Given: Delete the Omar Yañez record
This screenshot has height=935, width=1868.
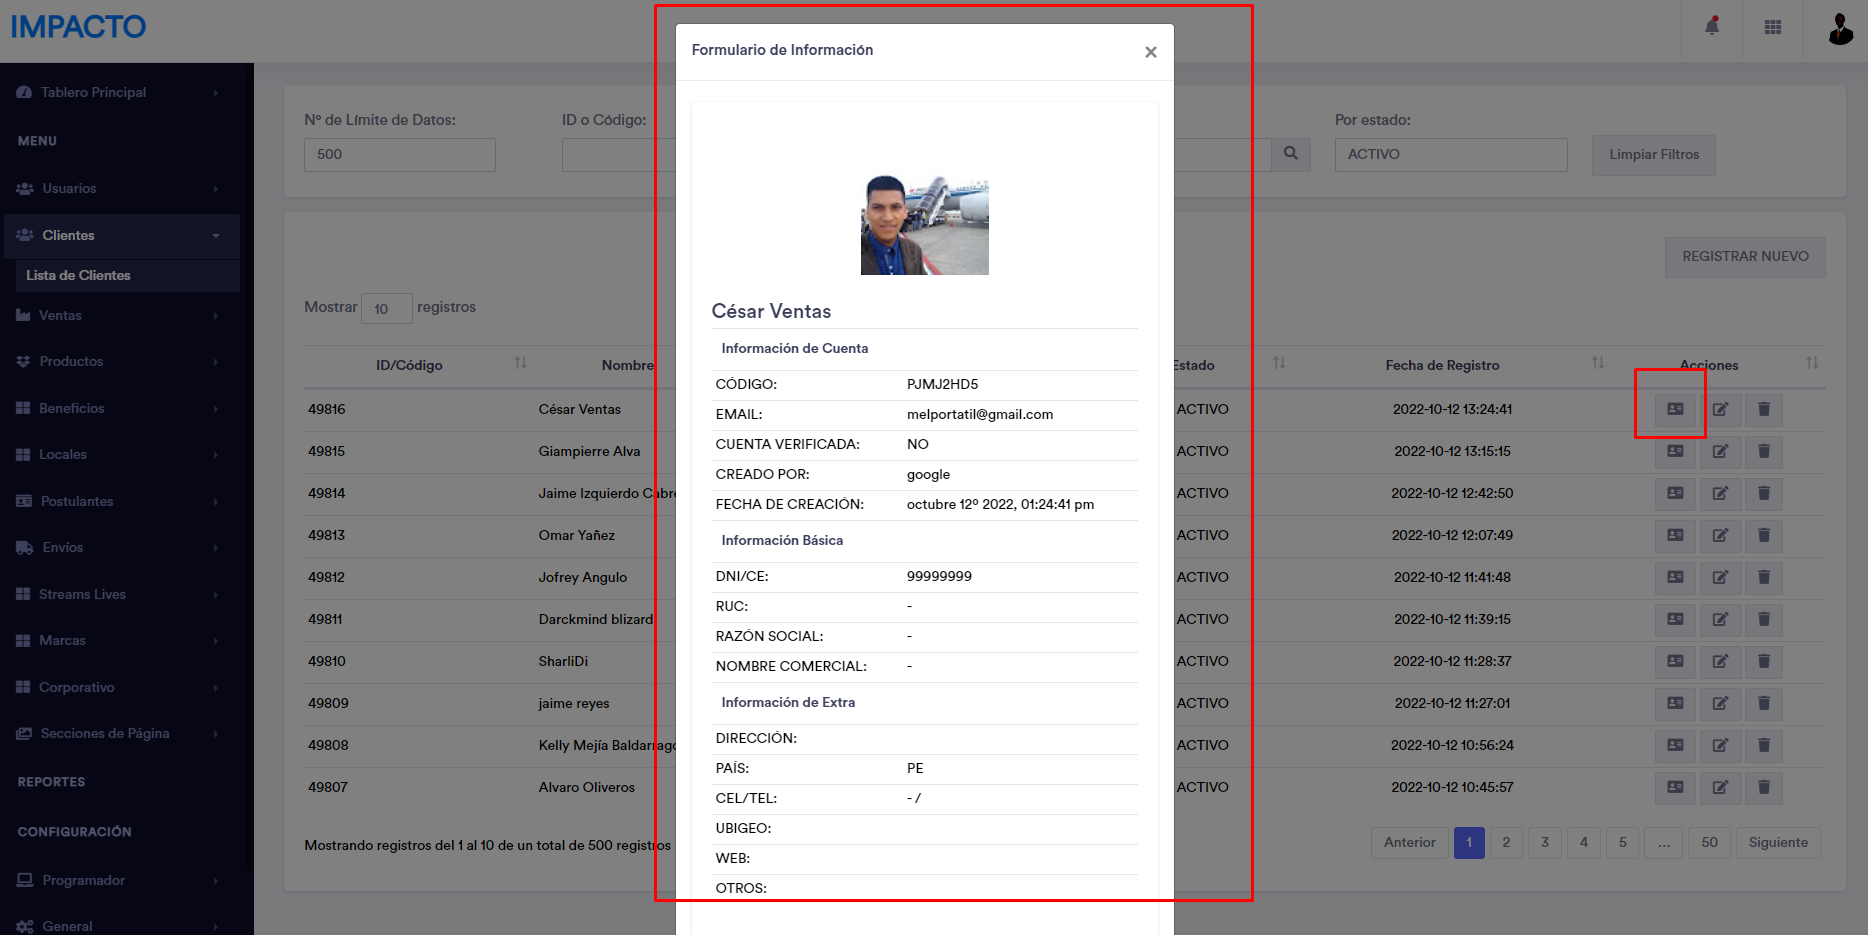Looking at the screenshot, I should pyautogui.click(x=1764, y=535).
